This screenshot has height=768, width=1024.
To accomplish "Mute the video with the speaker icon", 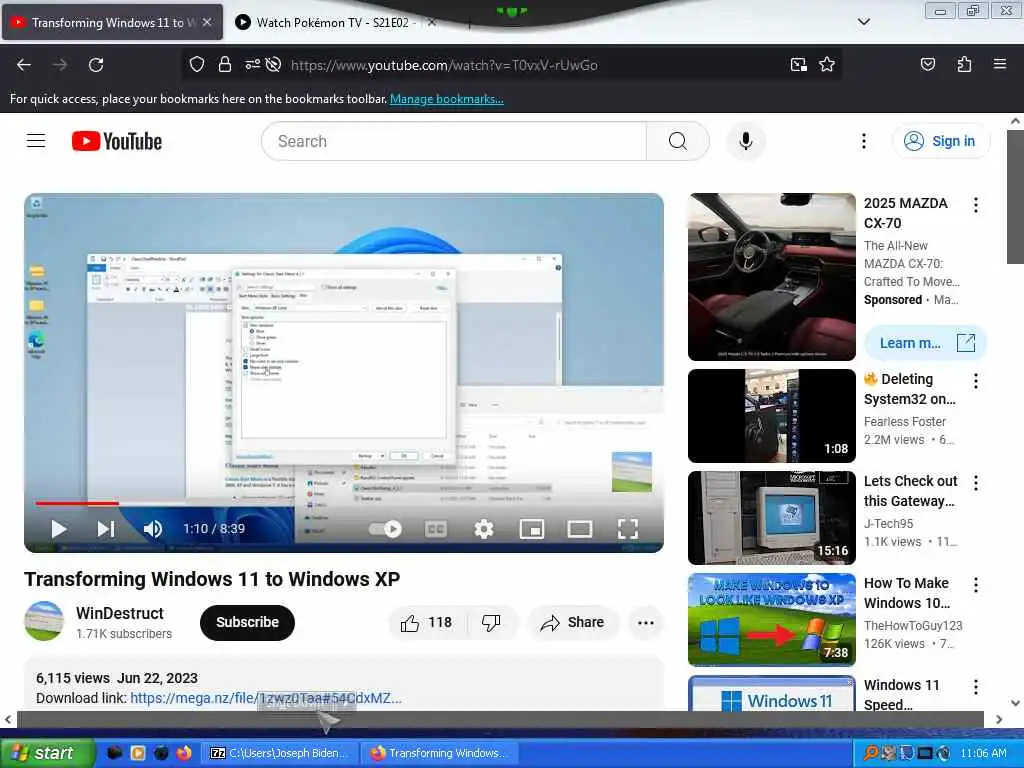I will pos(153,529).
